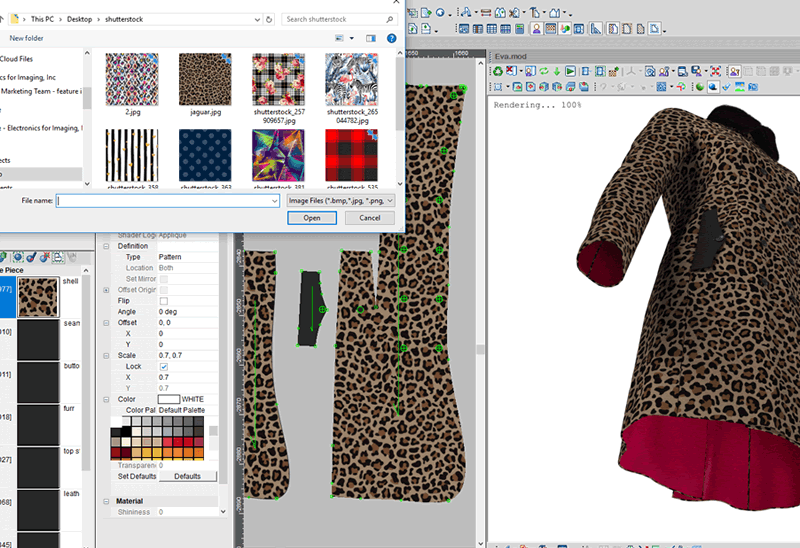Click the fabric texture grid icon in top toolbar
This screenshot has height=548, width=800.
point(551,29)
